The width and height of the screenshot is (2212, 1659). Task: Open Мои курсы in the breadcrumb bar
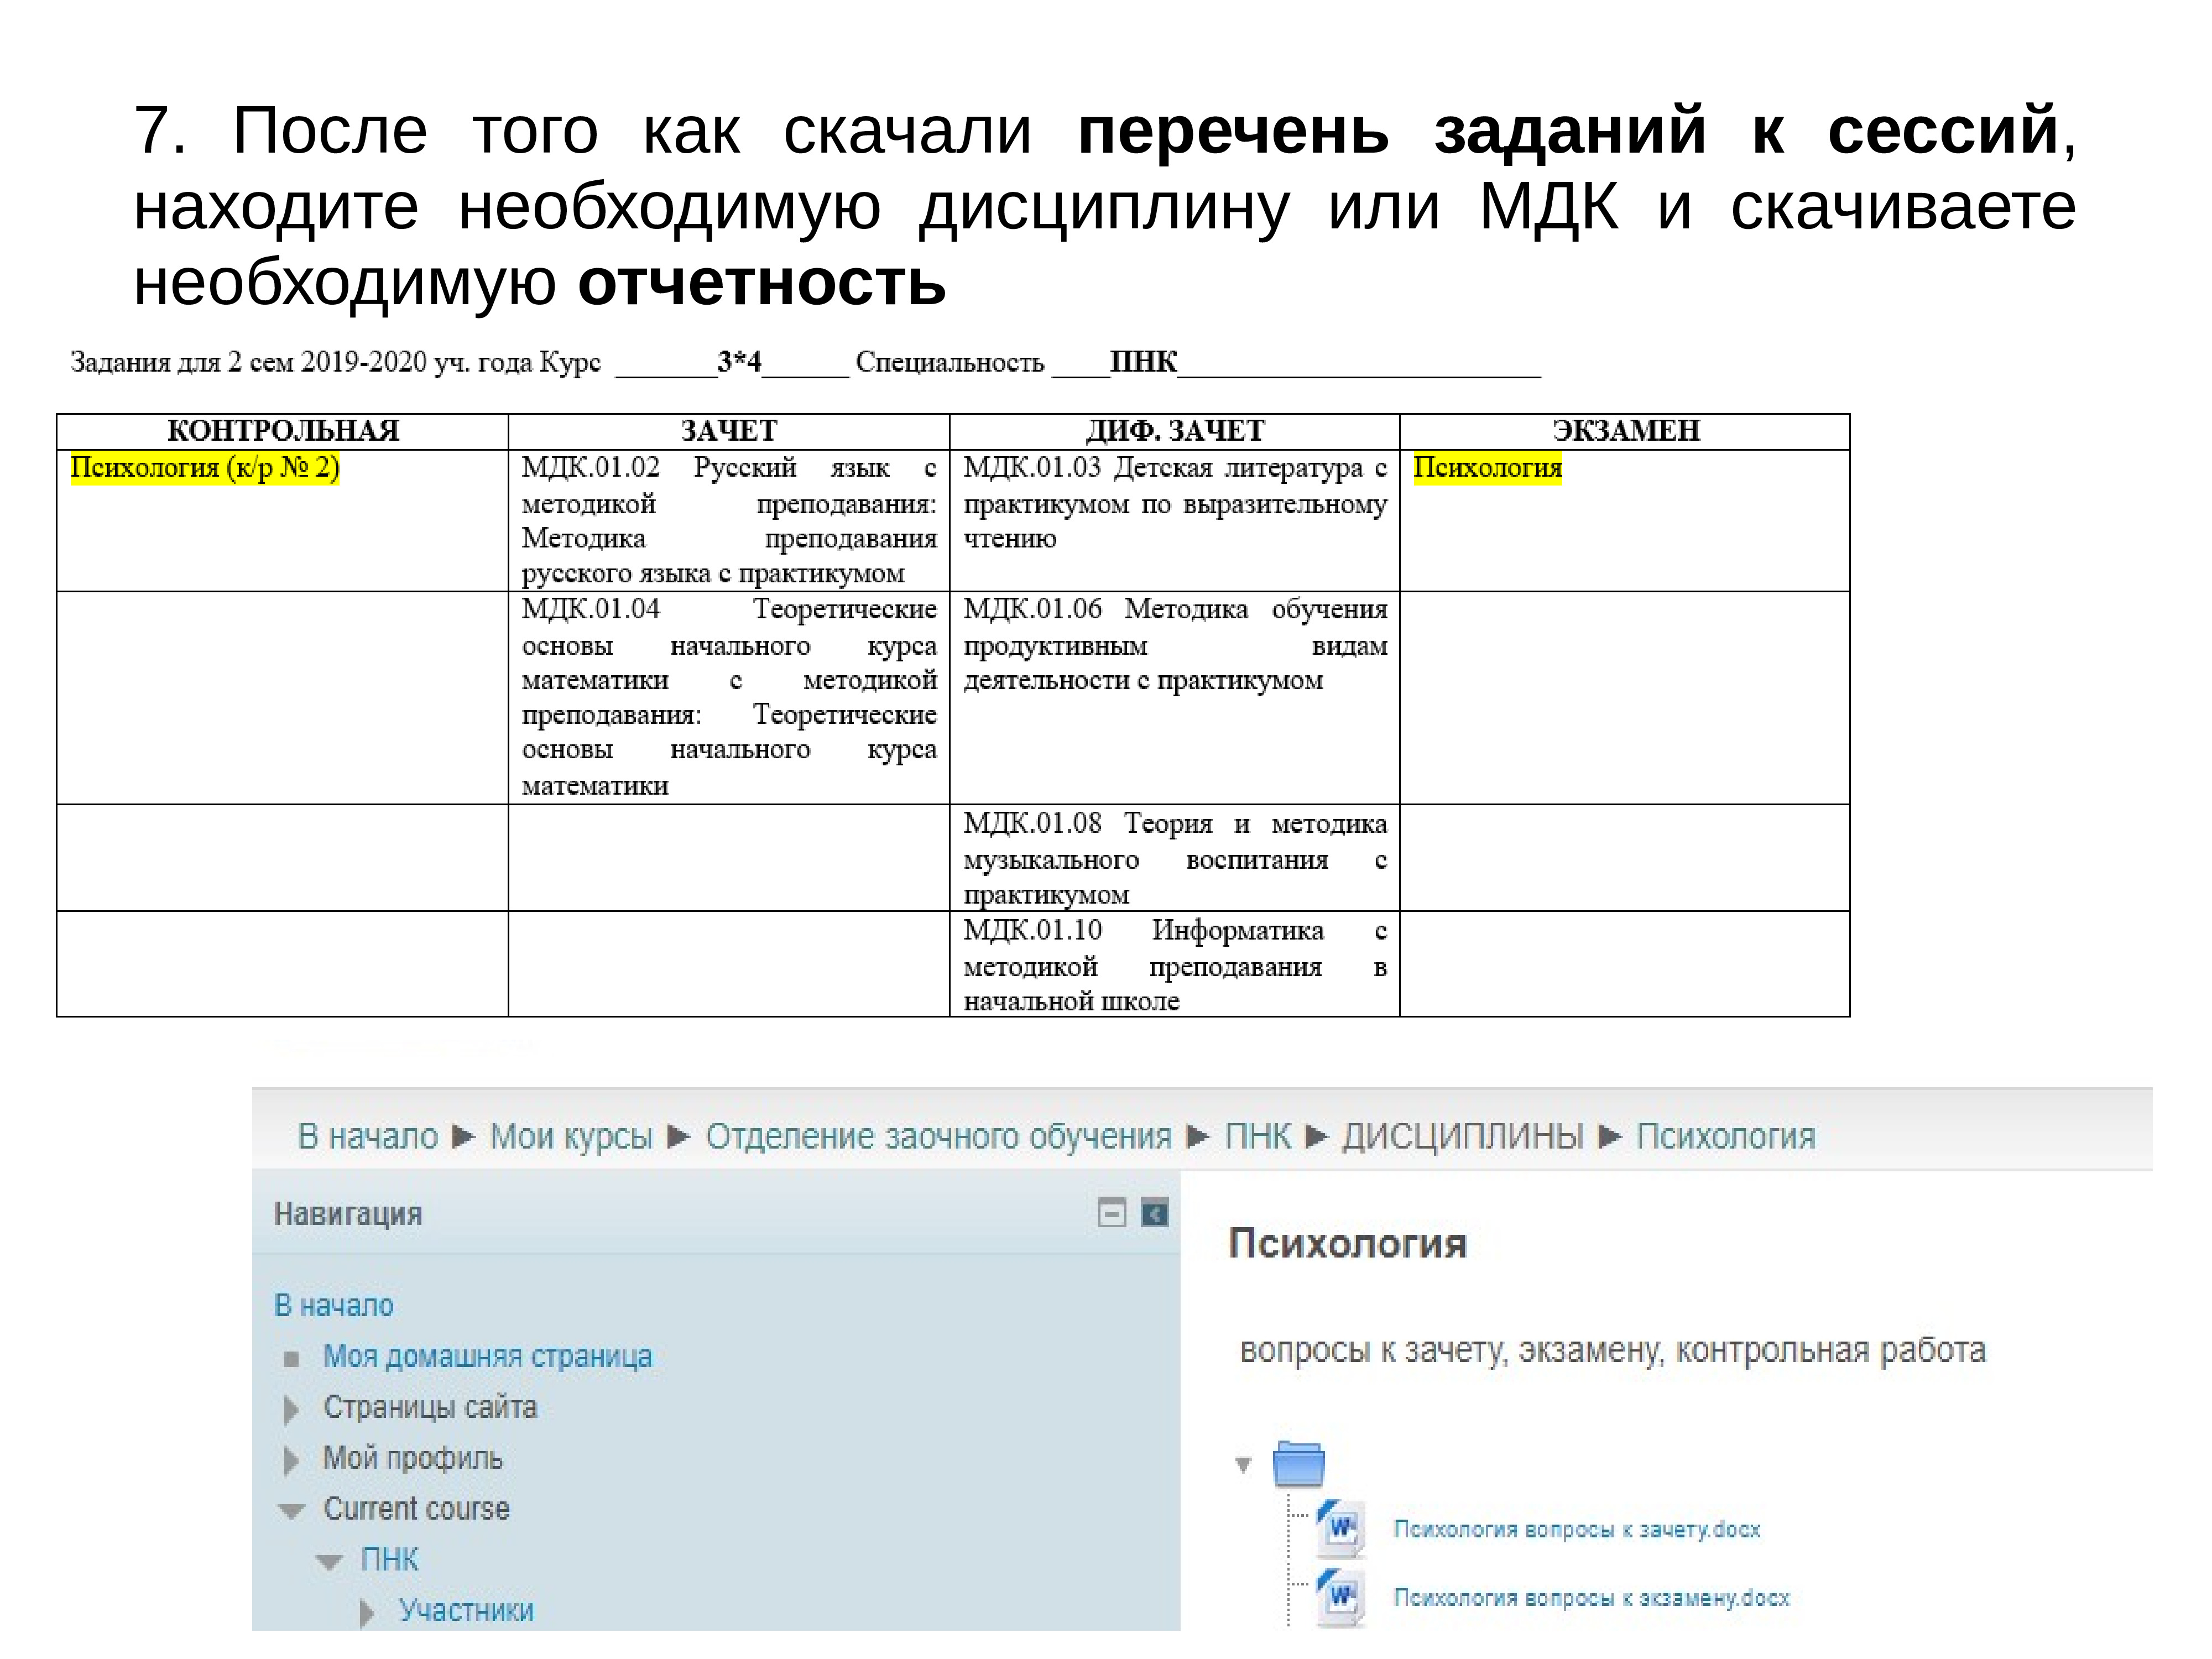pos(571,1137)
